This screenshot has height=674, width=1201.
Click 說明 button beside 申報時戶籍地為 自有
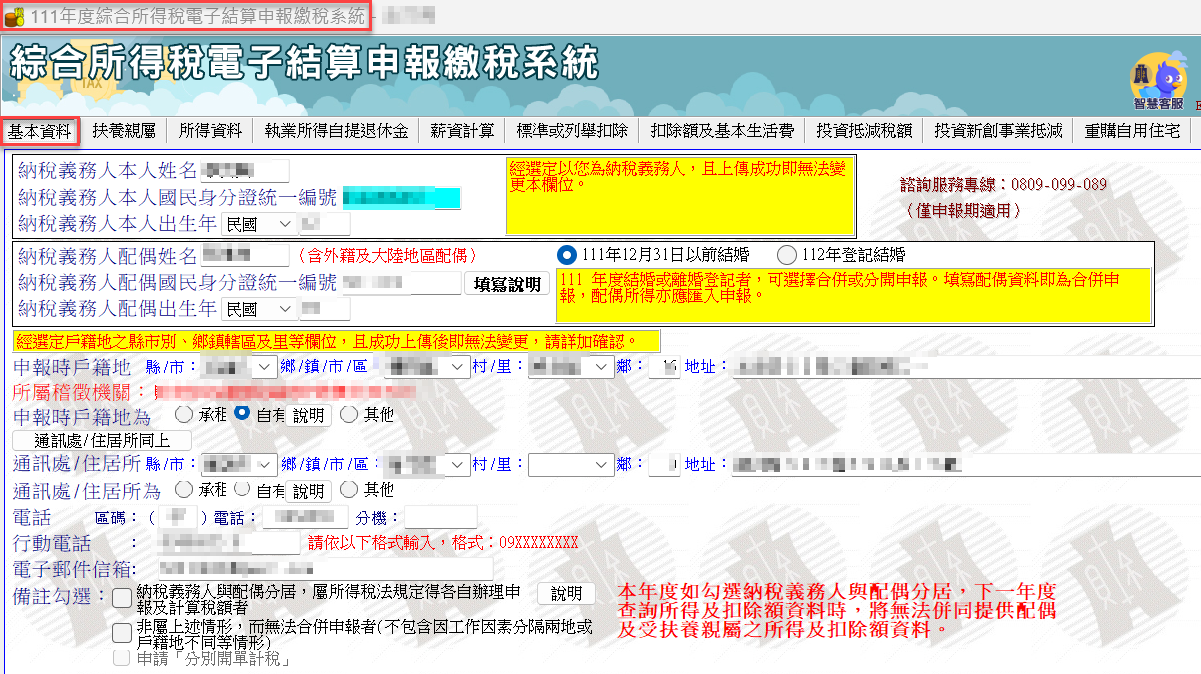click(308, 415)
